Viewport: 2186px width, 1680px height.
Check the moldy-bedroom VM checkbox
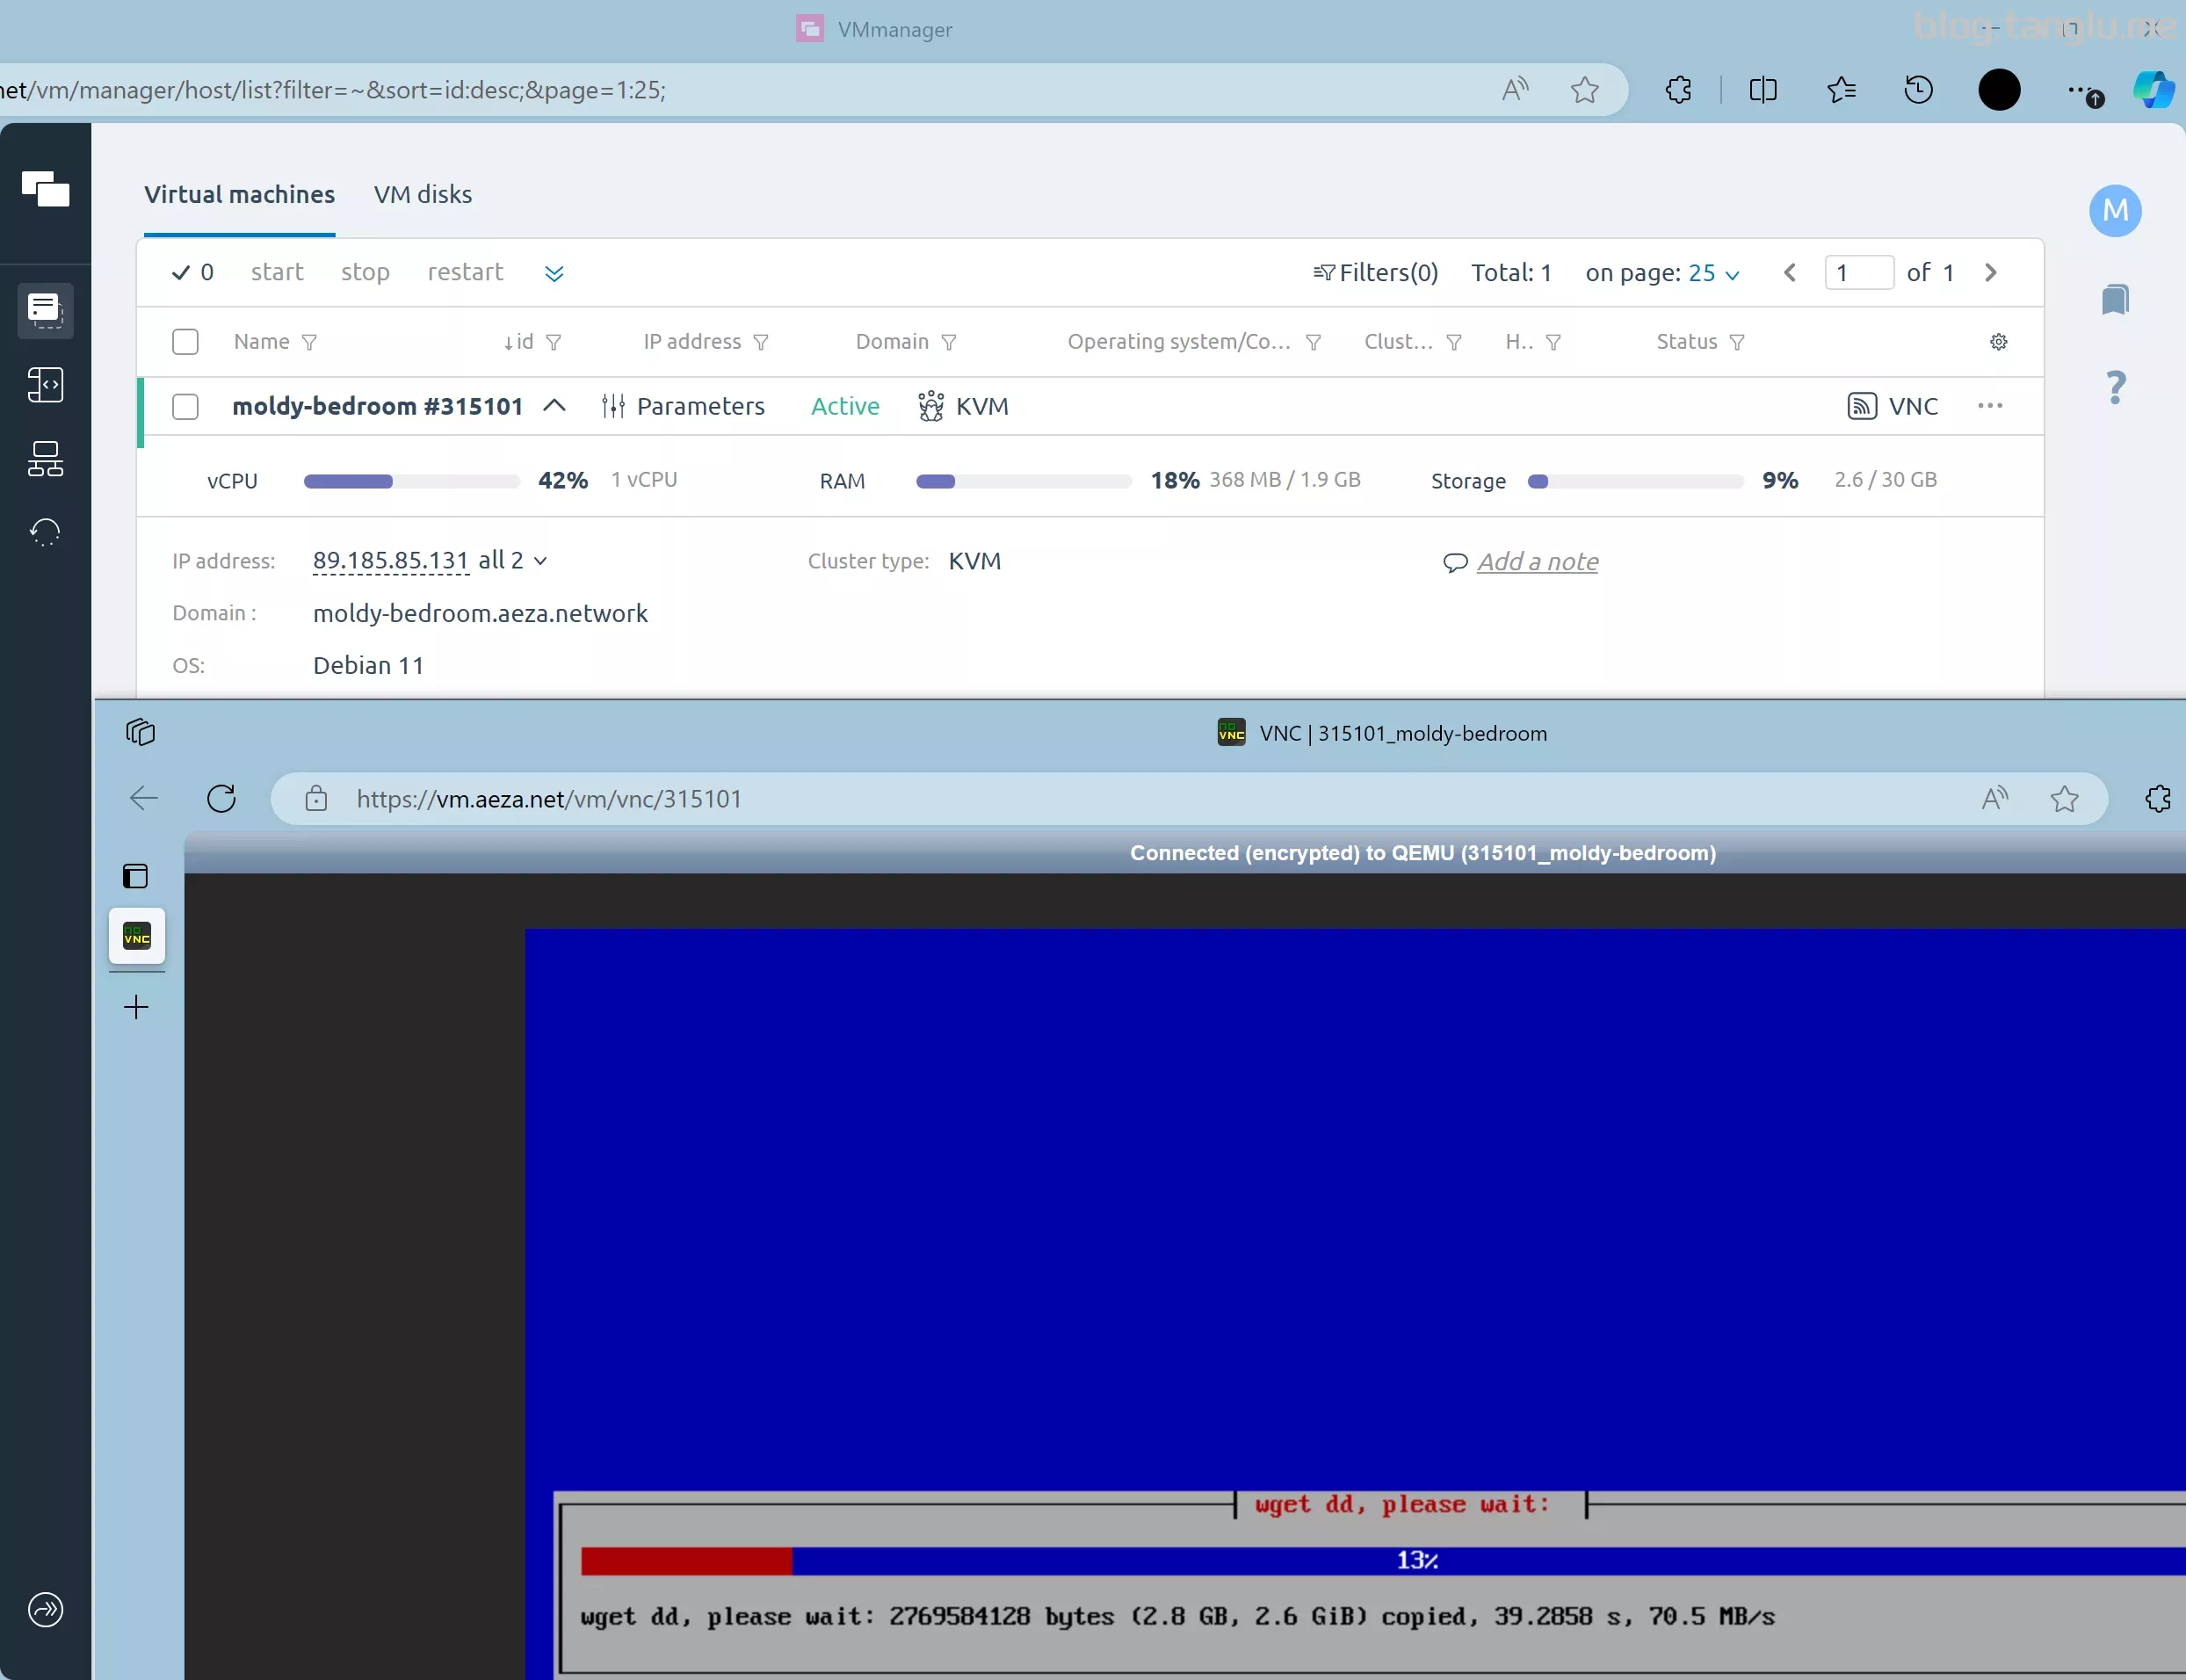(x=185, y=406)
